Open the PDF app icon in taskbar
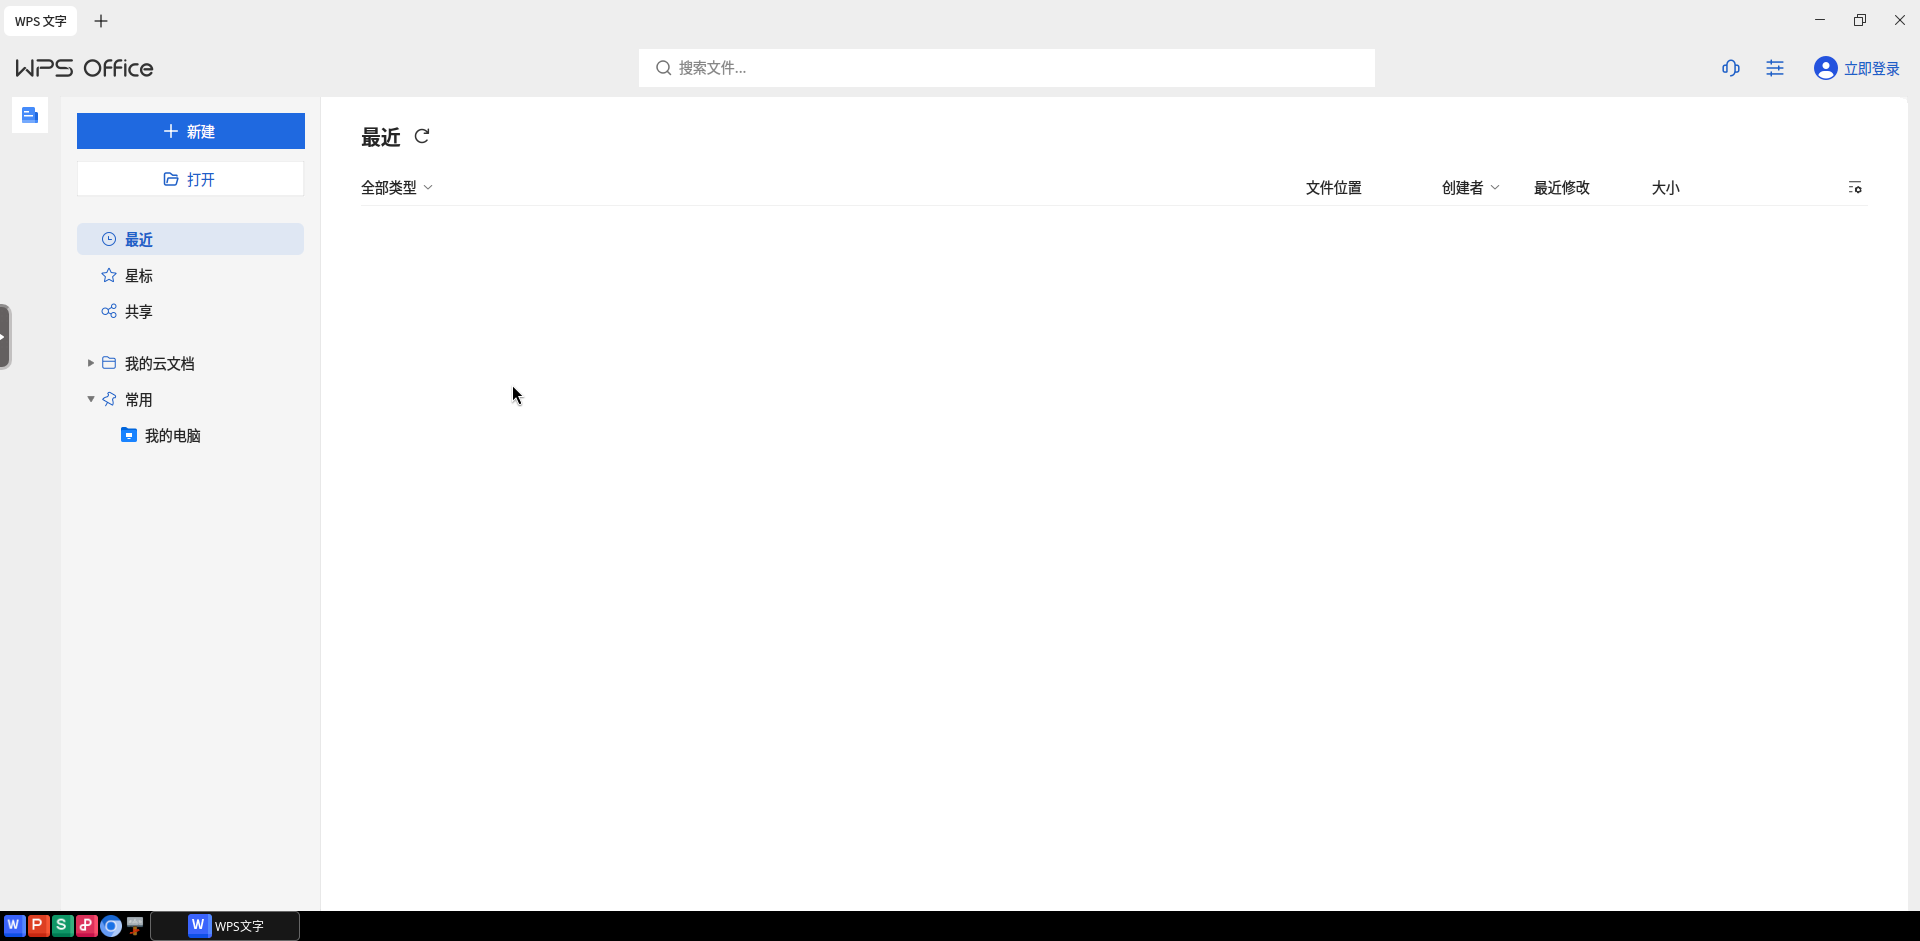 click(x=86, y=925)
